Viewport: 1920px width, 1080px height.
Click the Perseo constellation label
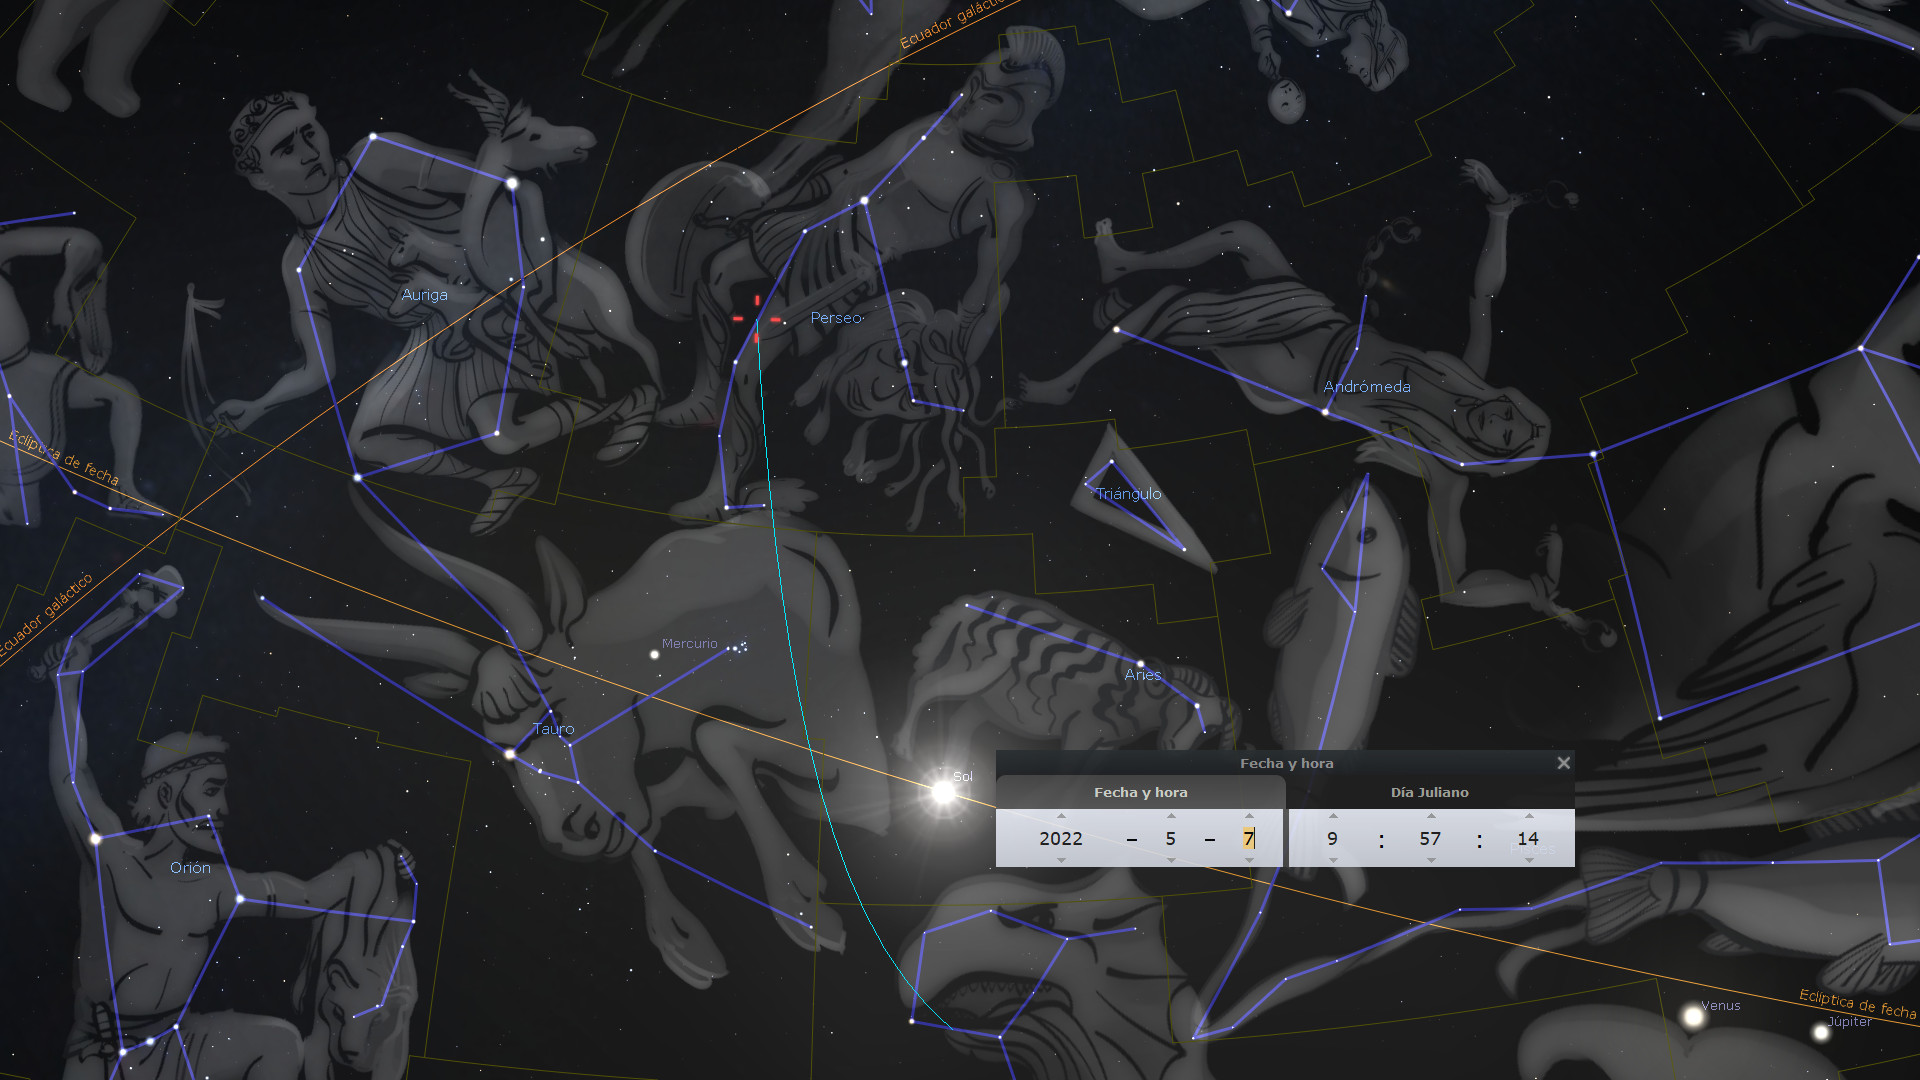[x=836, y=318]
